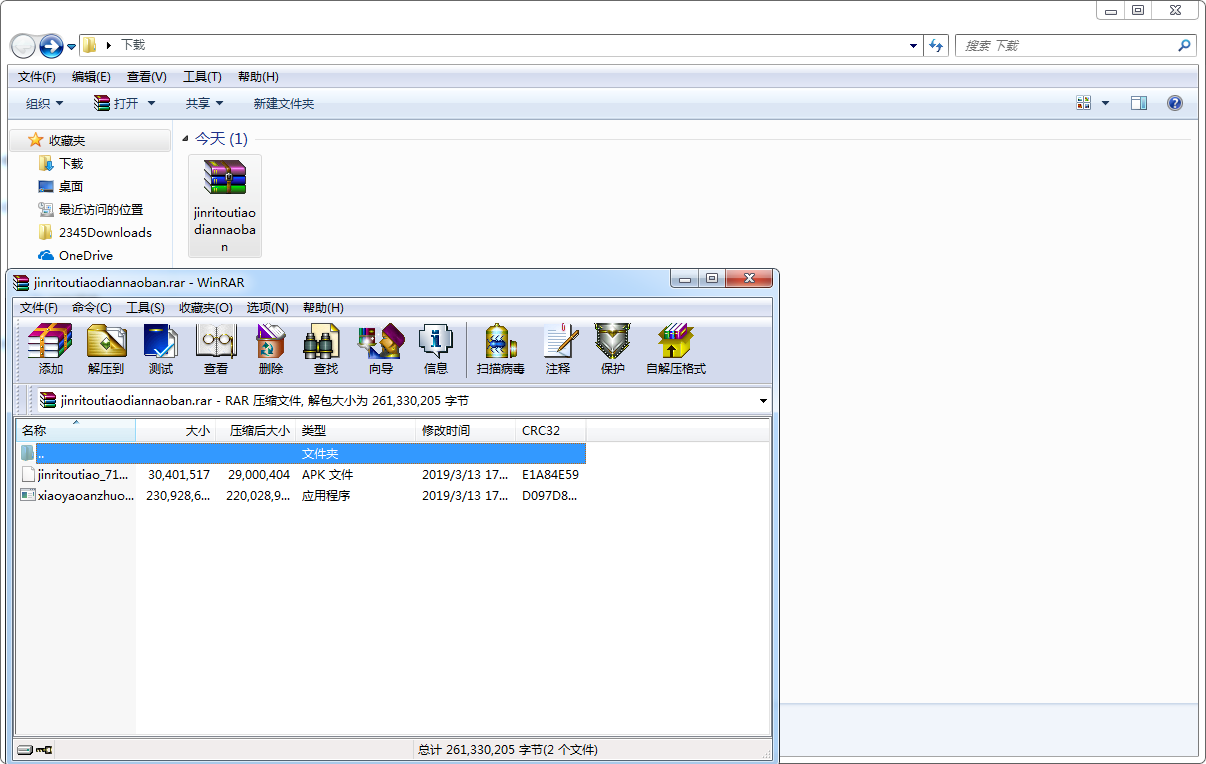The image size is (1206, 764).
Task: Open 最近访问的位置 in sidebar
Action: [91, 210]
